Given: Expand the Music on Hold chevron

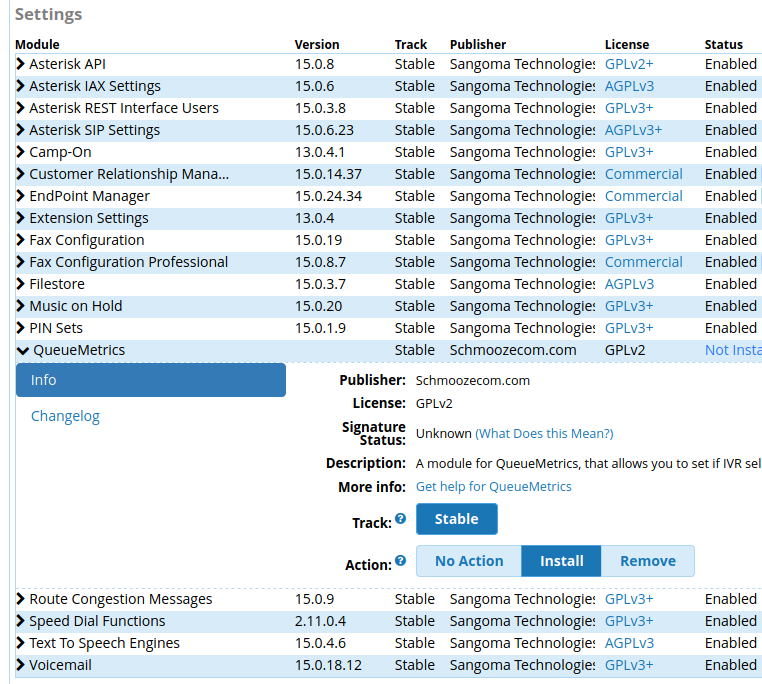Looking at the screenshot, I should click(x=21, y=306).
